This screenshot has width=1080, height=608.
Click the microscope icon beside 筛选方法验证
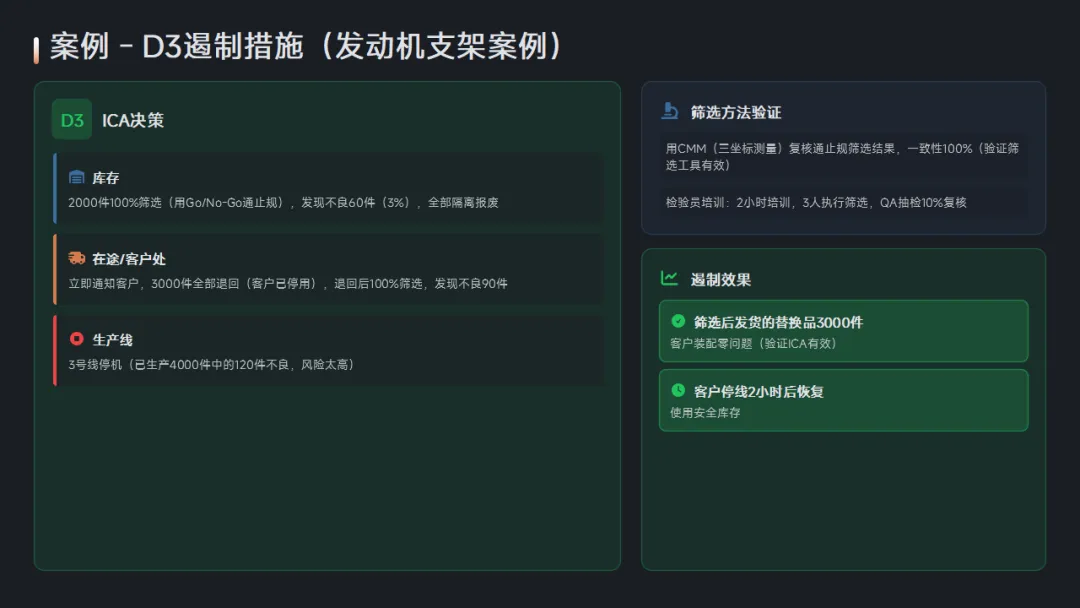[669, 112]
